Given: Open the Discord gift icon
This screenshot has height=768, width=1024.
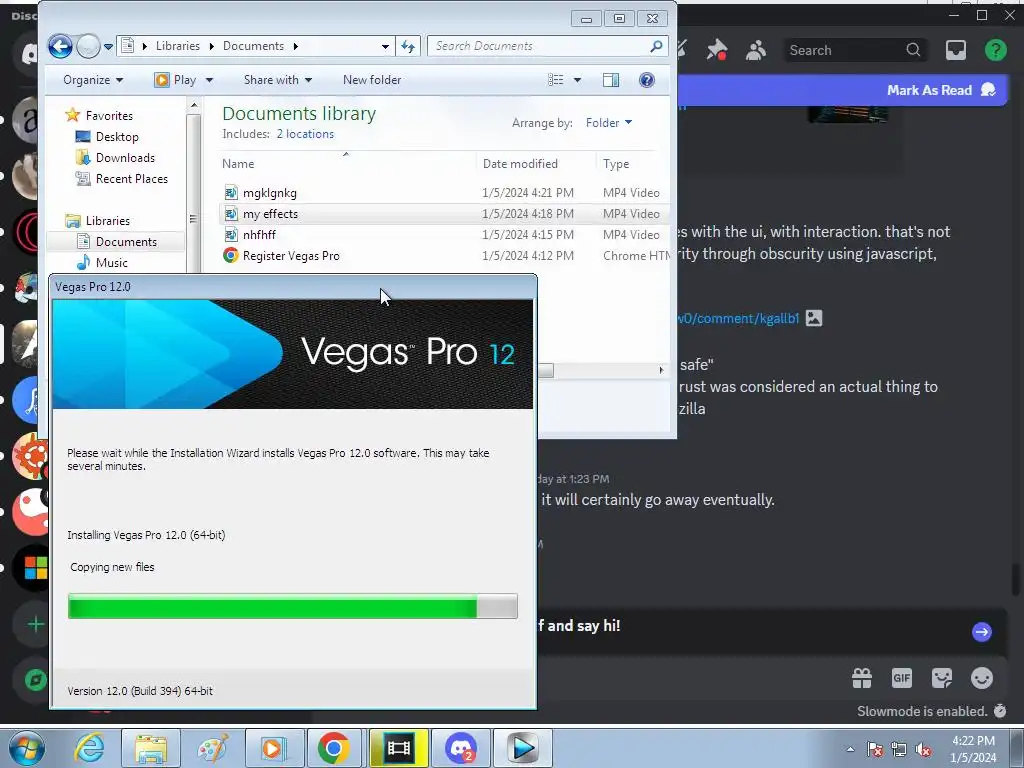Looking at the screenshot, I should (x=862, y=678).
